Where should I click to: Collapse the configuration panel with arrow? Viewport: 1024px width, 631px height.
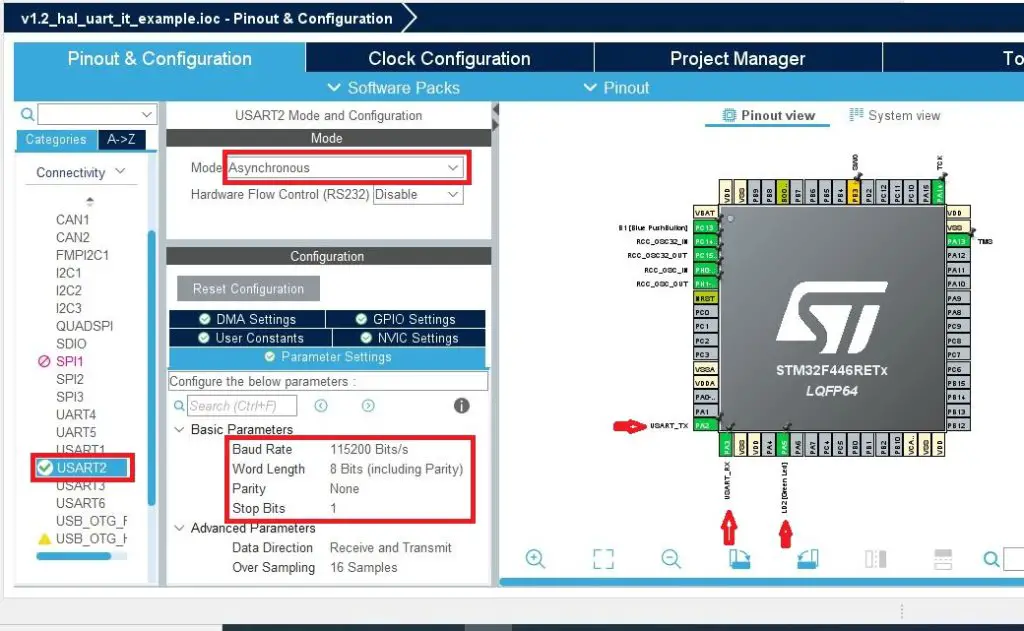tap(496, 109)
